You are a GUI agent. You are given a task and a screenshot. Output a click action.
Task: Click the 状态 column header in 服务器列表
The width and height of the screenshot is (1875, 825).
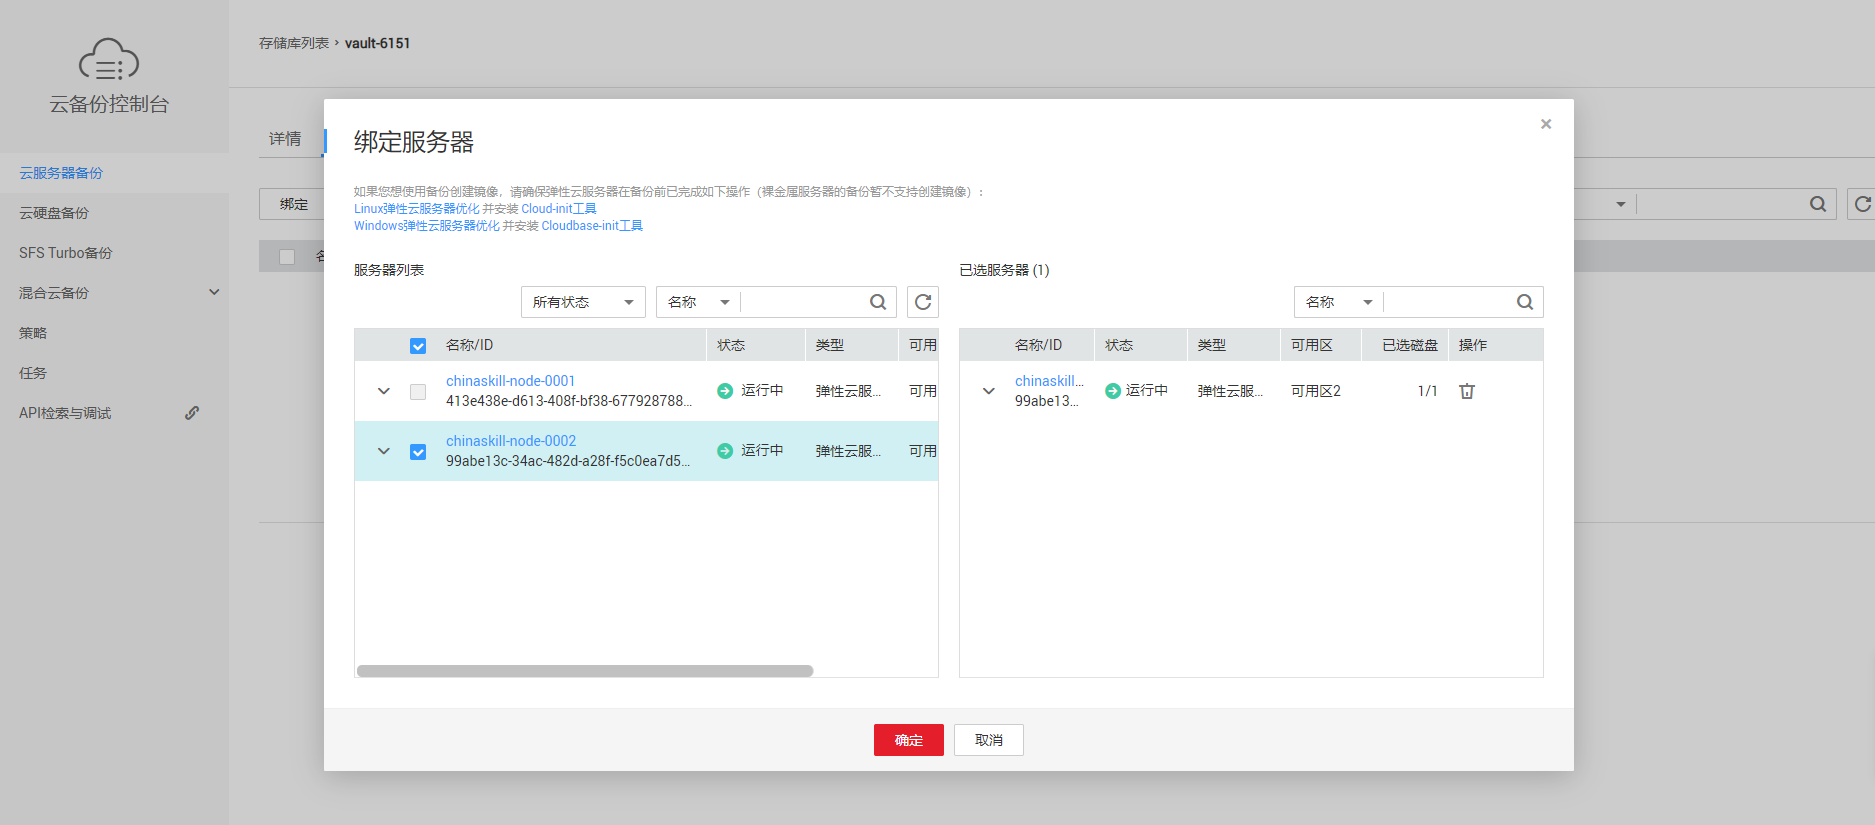pos(731,345)
